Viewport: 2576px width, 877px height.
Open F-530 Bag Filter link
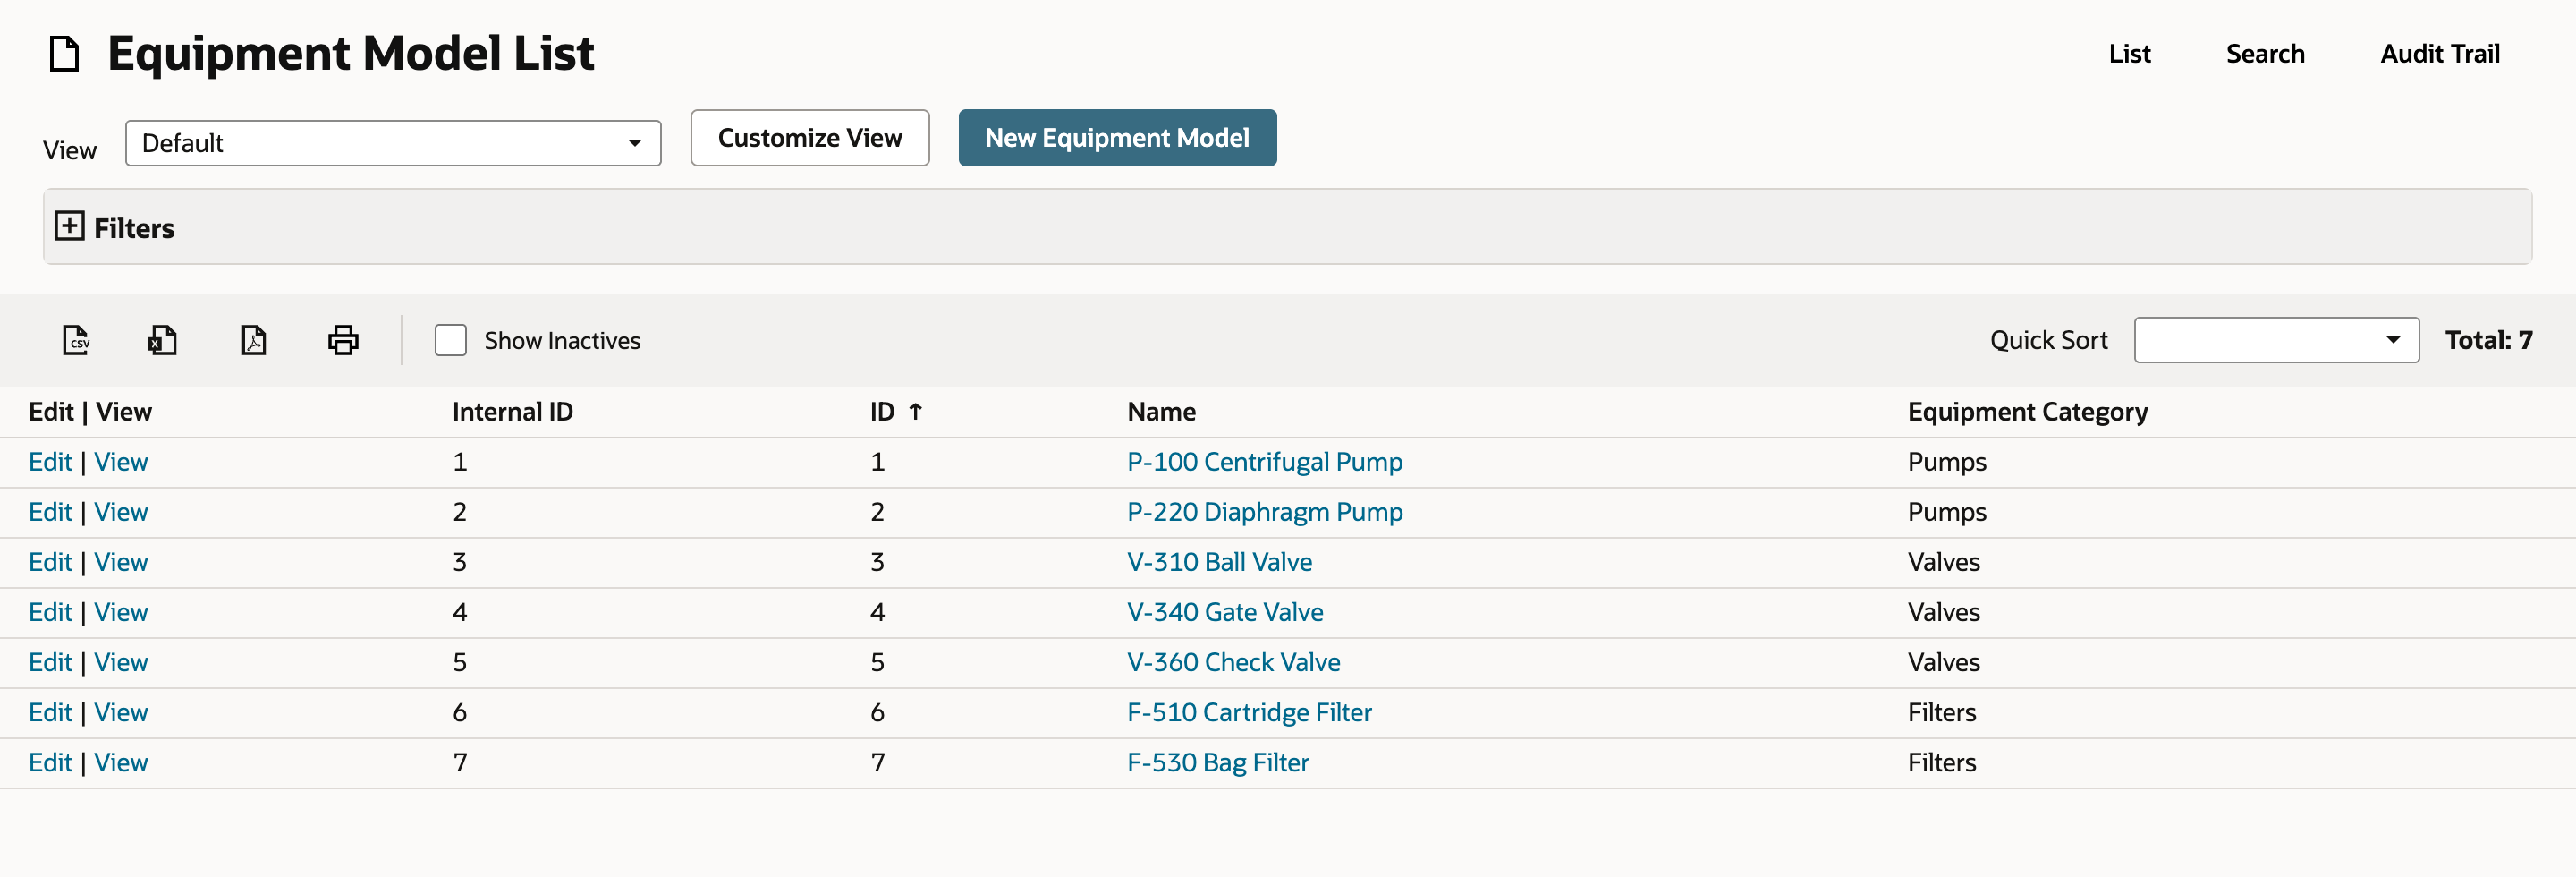(1217, 762)
